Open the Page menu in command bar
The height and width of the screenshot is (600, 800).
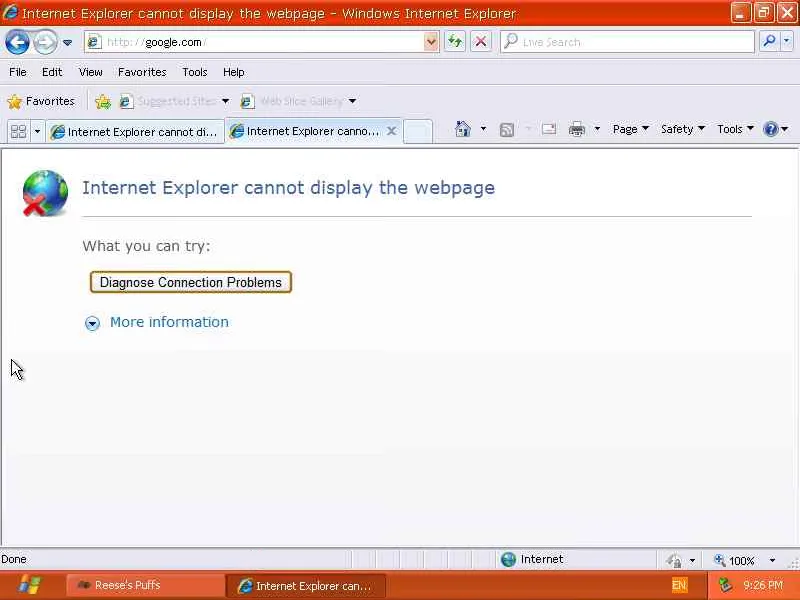631,129
